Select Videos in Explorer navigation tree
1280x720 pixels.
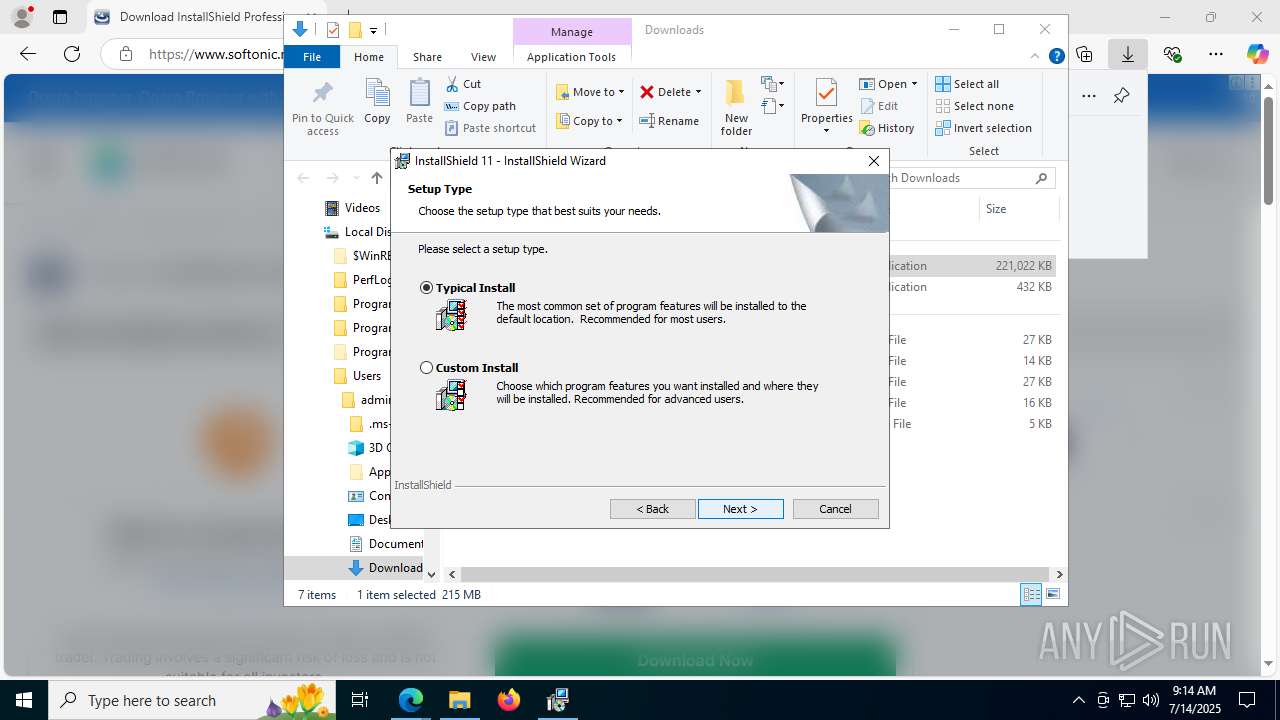[x=352, y=208]
